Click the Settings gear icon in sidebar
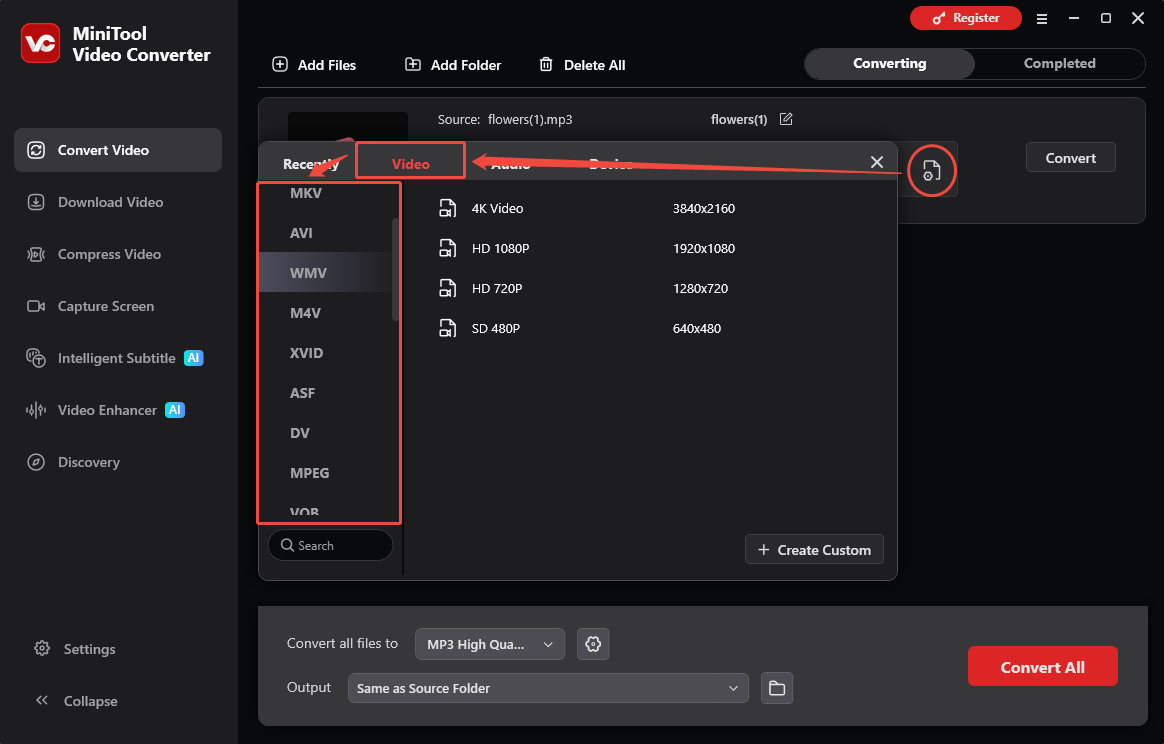1164x744 pixels. (x=42, y=648)
